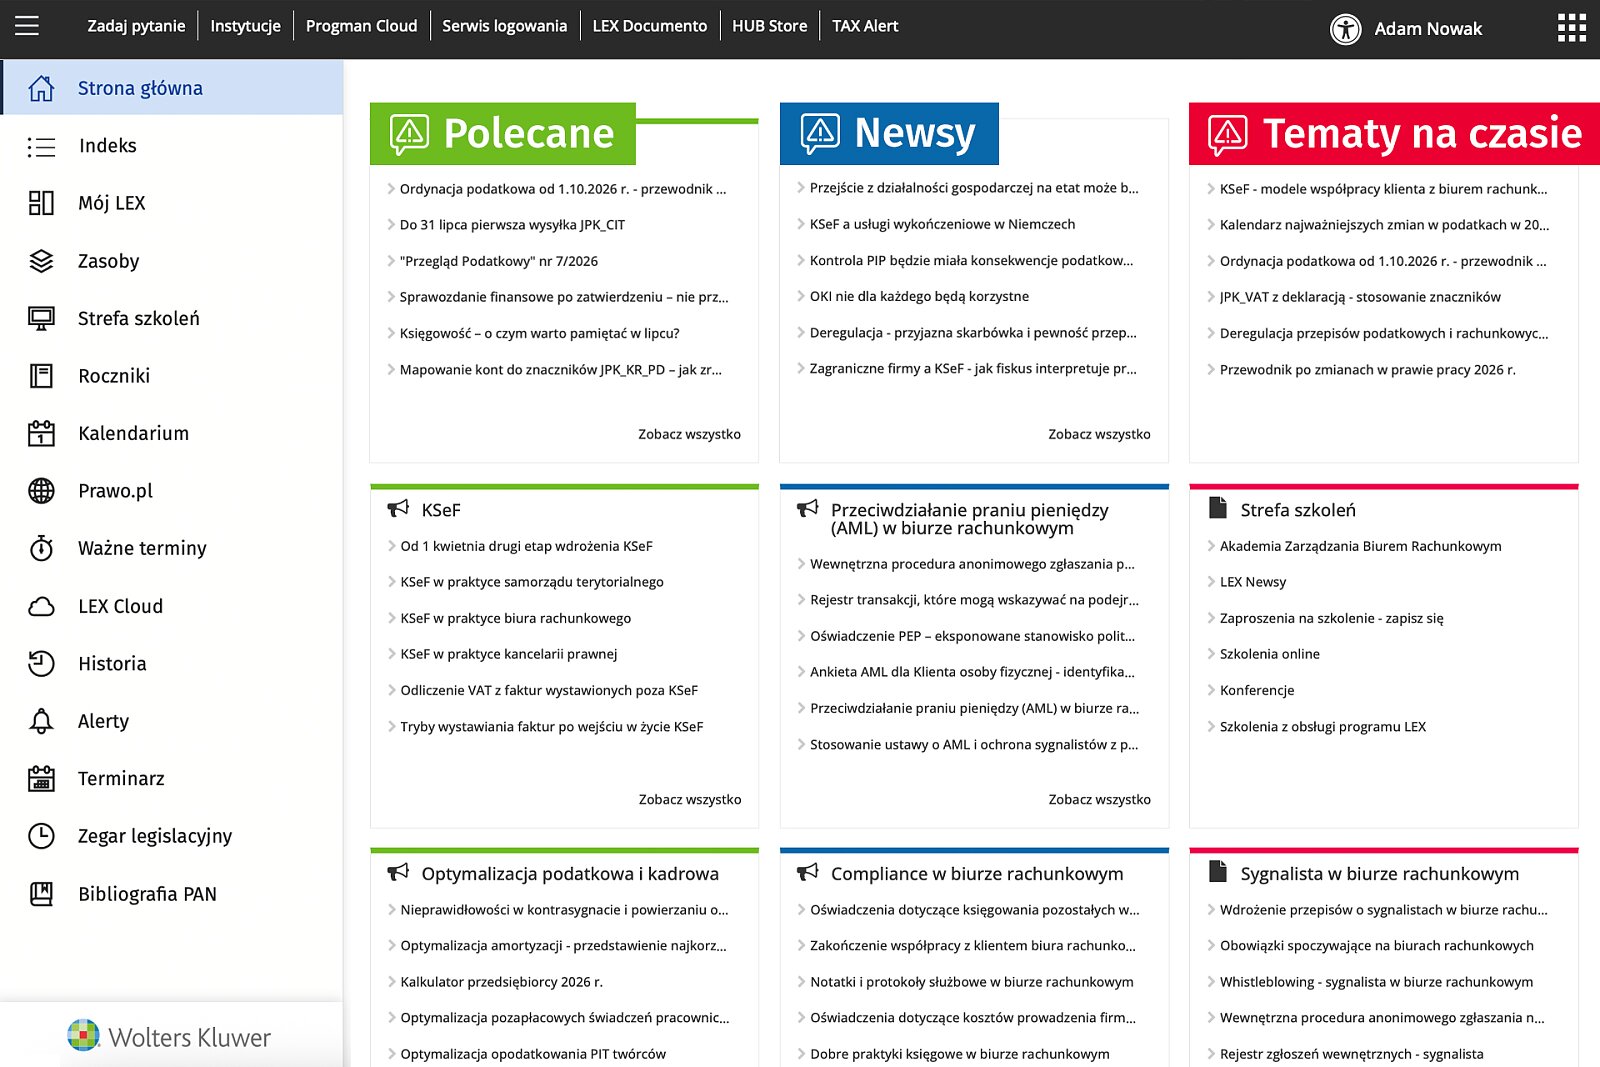Click the Zasoby layers icon
The image size is (1600, 1067).
41,261
